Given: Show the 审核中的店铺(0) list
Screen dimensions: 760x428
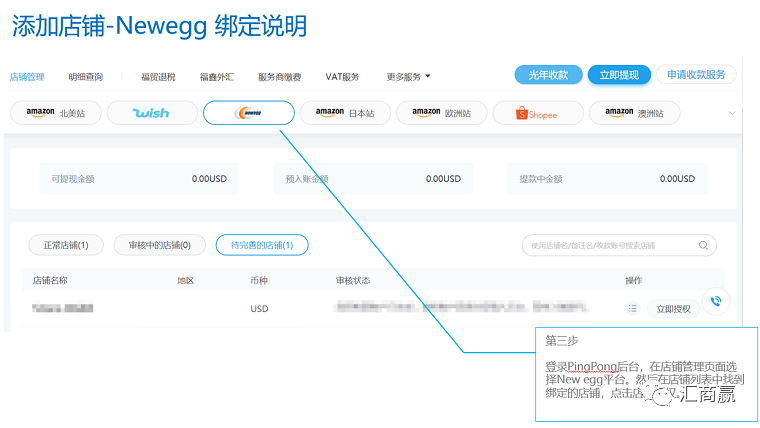Looking at the screenshot, I should pyautogui.click(x=159, y=245).
